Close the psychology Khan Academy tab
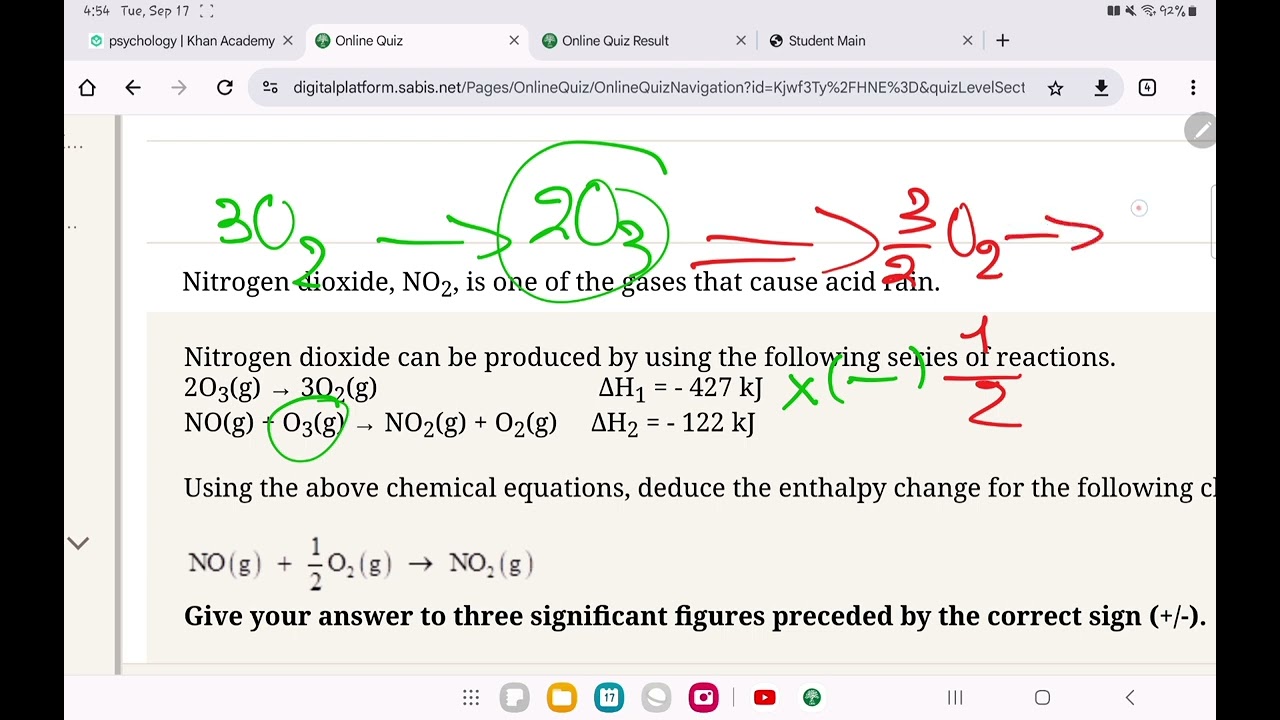 [x=288, y=41]
